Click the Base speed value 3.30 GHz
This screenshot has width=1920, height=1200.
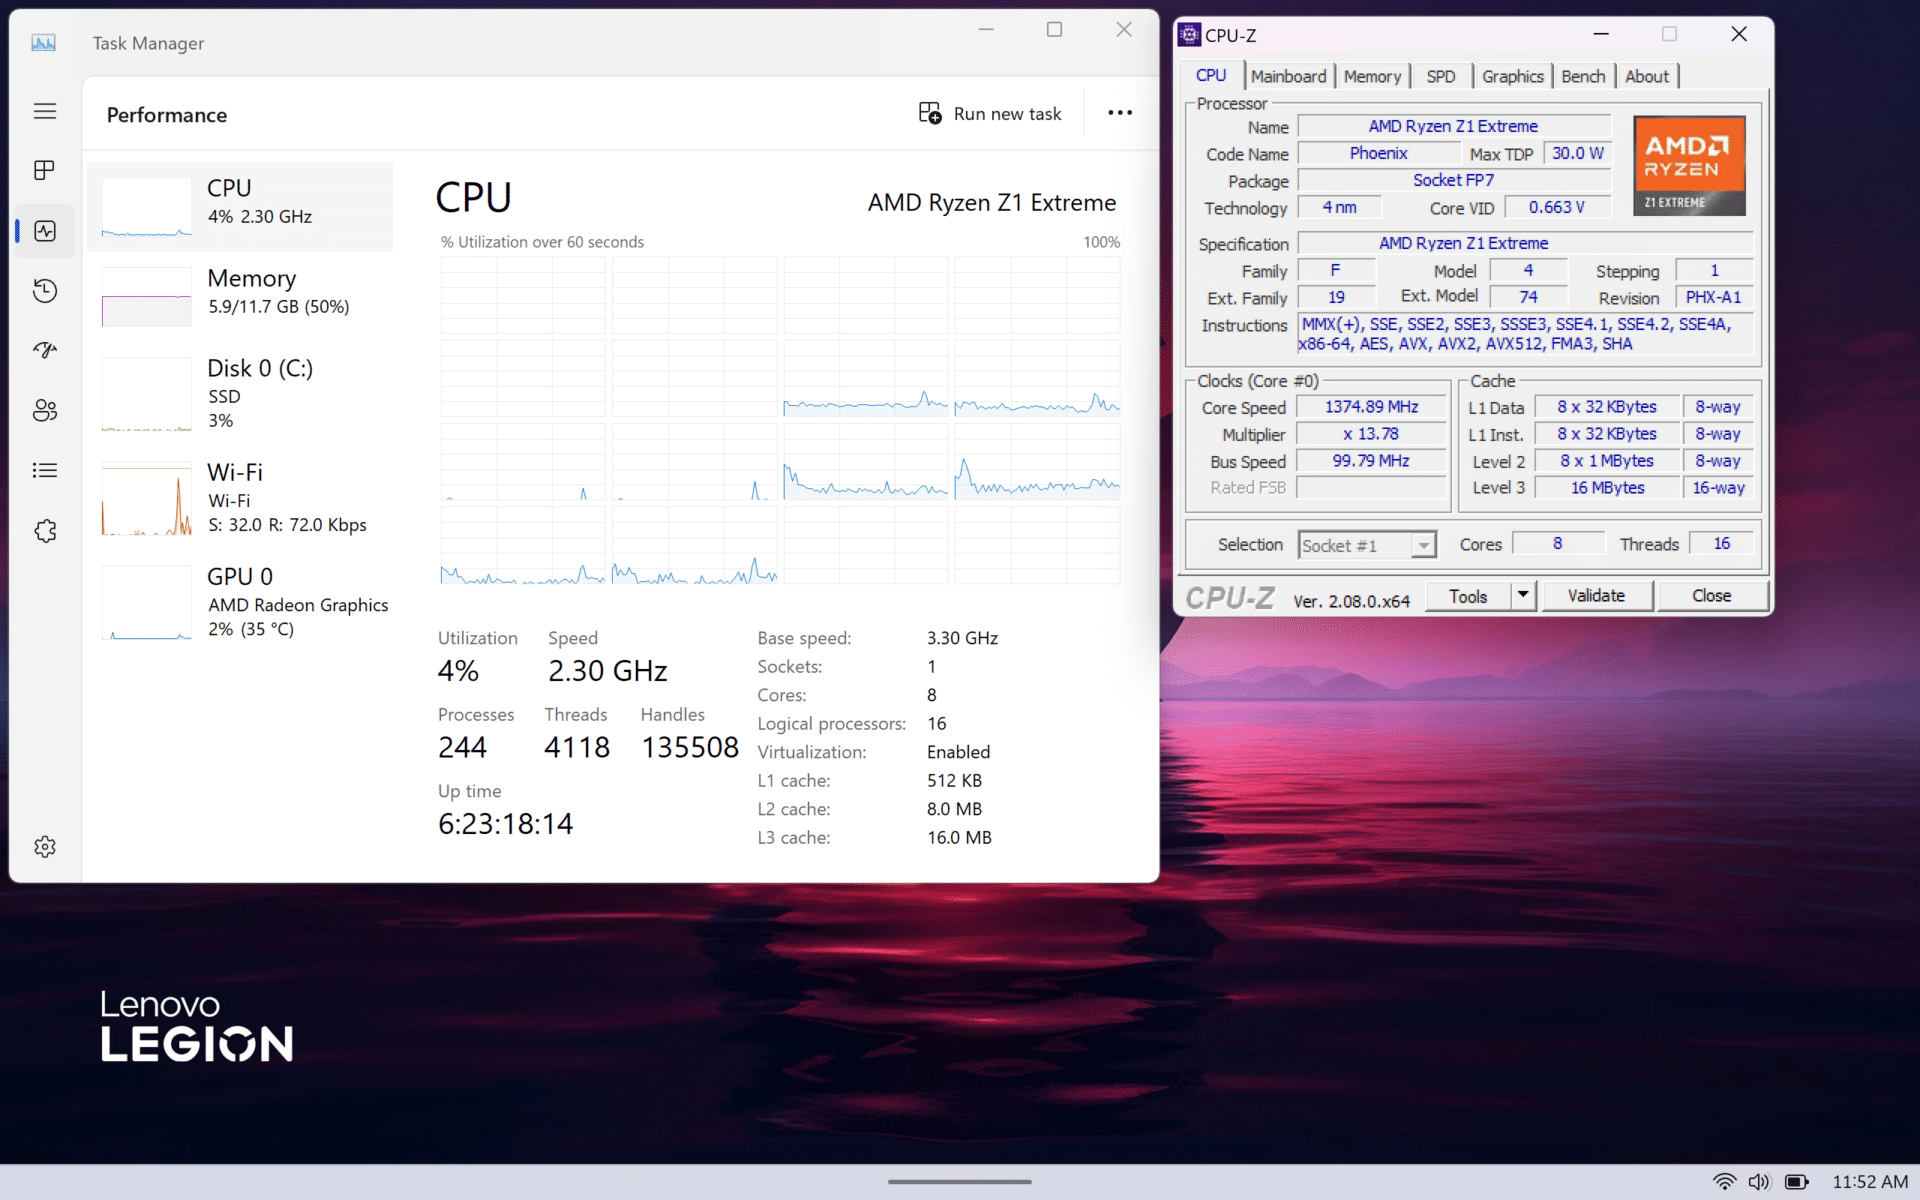(962, 638)
